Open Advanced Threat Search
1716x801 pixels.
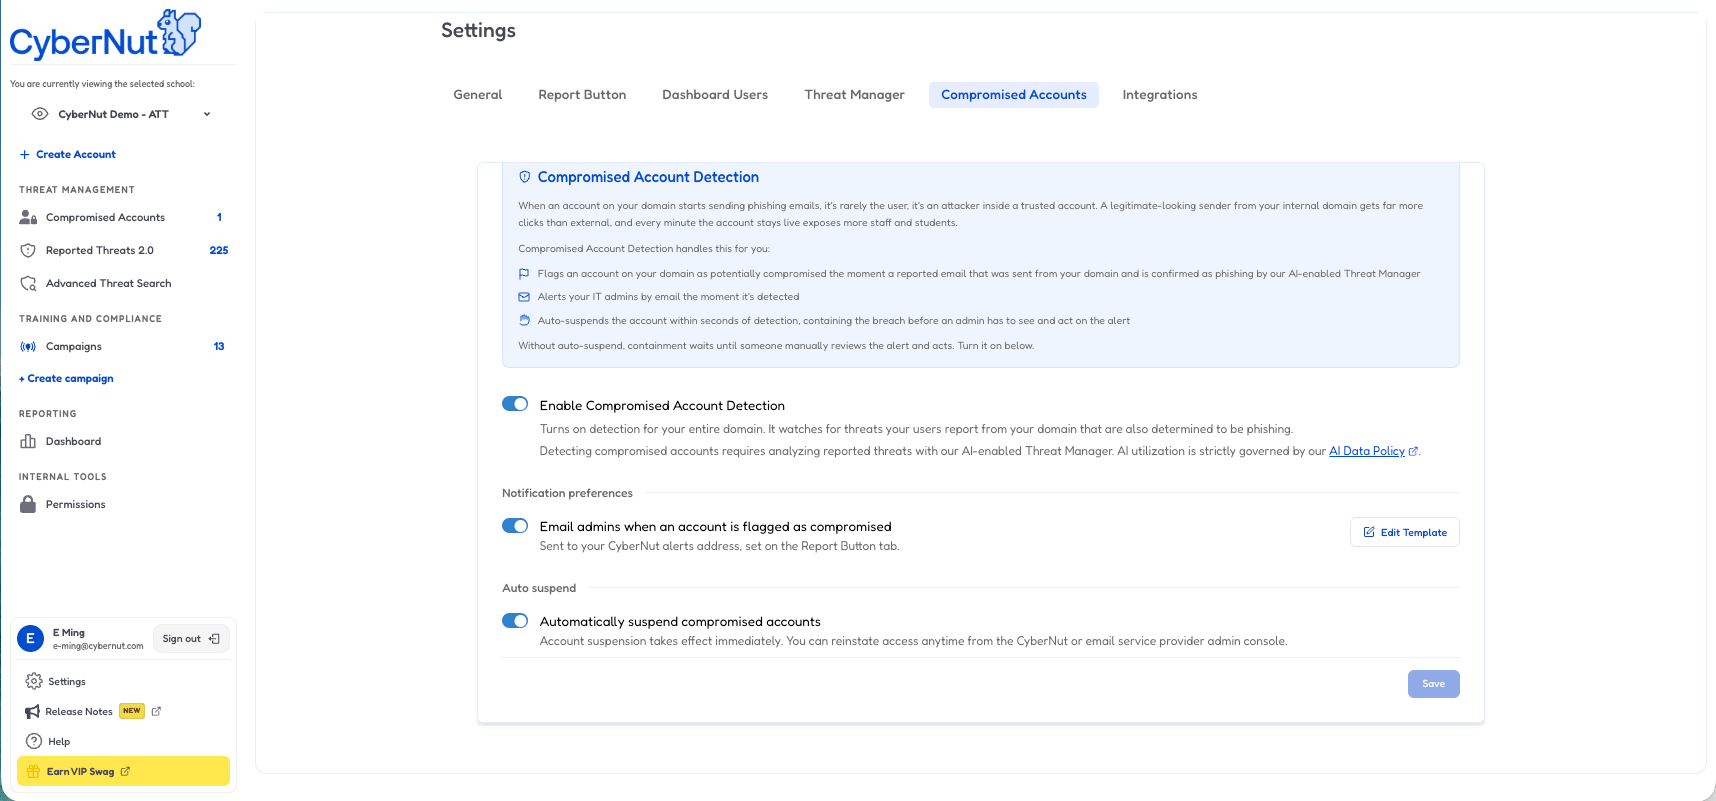pos(108,283)
